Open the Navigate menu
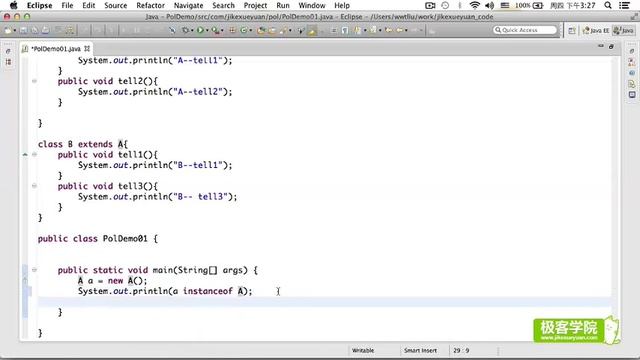Screen dimensions: 640x360 [x=188, y=5]
